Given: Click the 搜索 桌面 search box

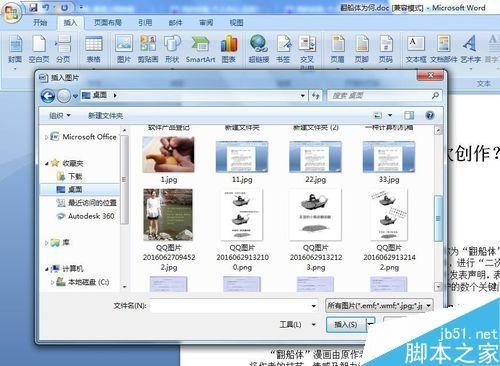Looking at the screenshot, I should [385, 96].
